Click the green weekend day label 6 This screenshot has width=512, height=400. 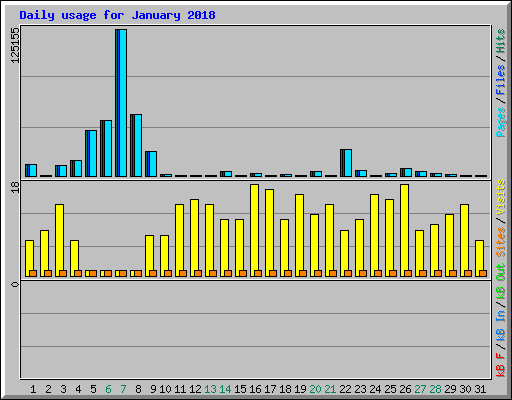108,389
